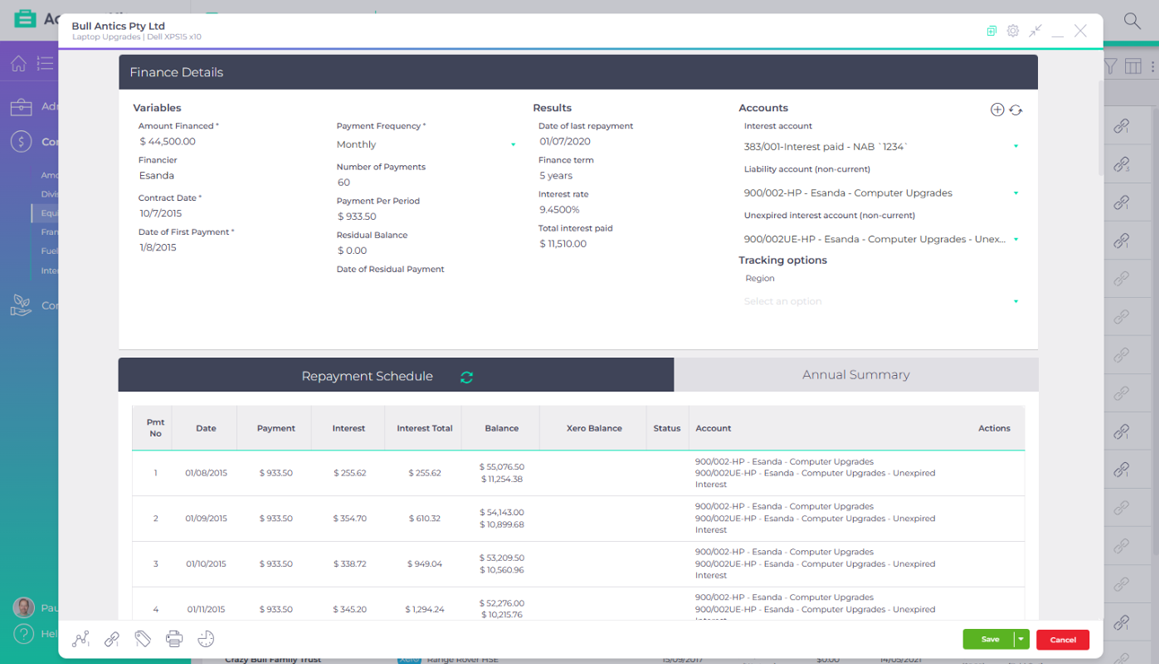Open the Home icon in the left sidebar
This screenshot has height=664, width=1159.
point(17,63)
